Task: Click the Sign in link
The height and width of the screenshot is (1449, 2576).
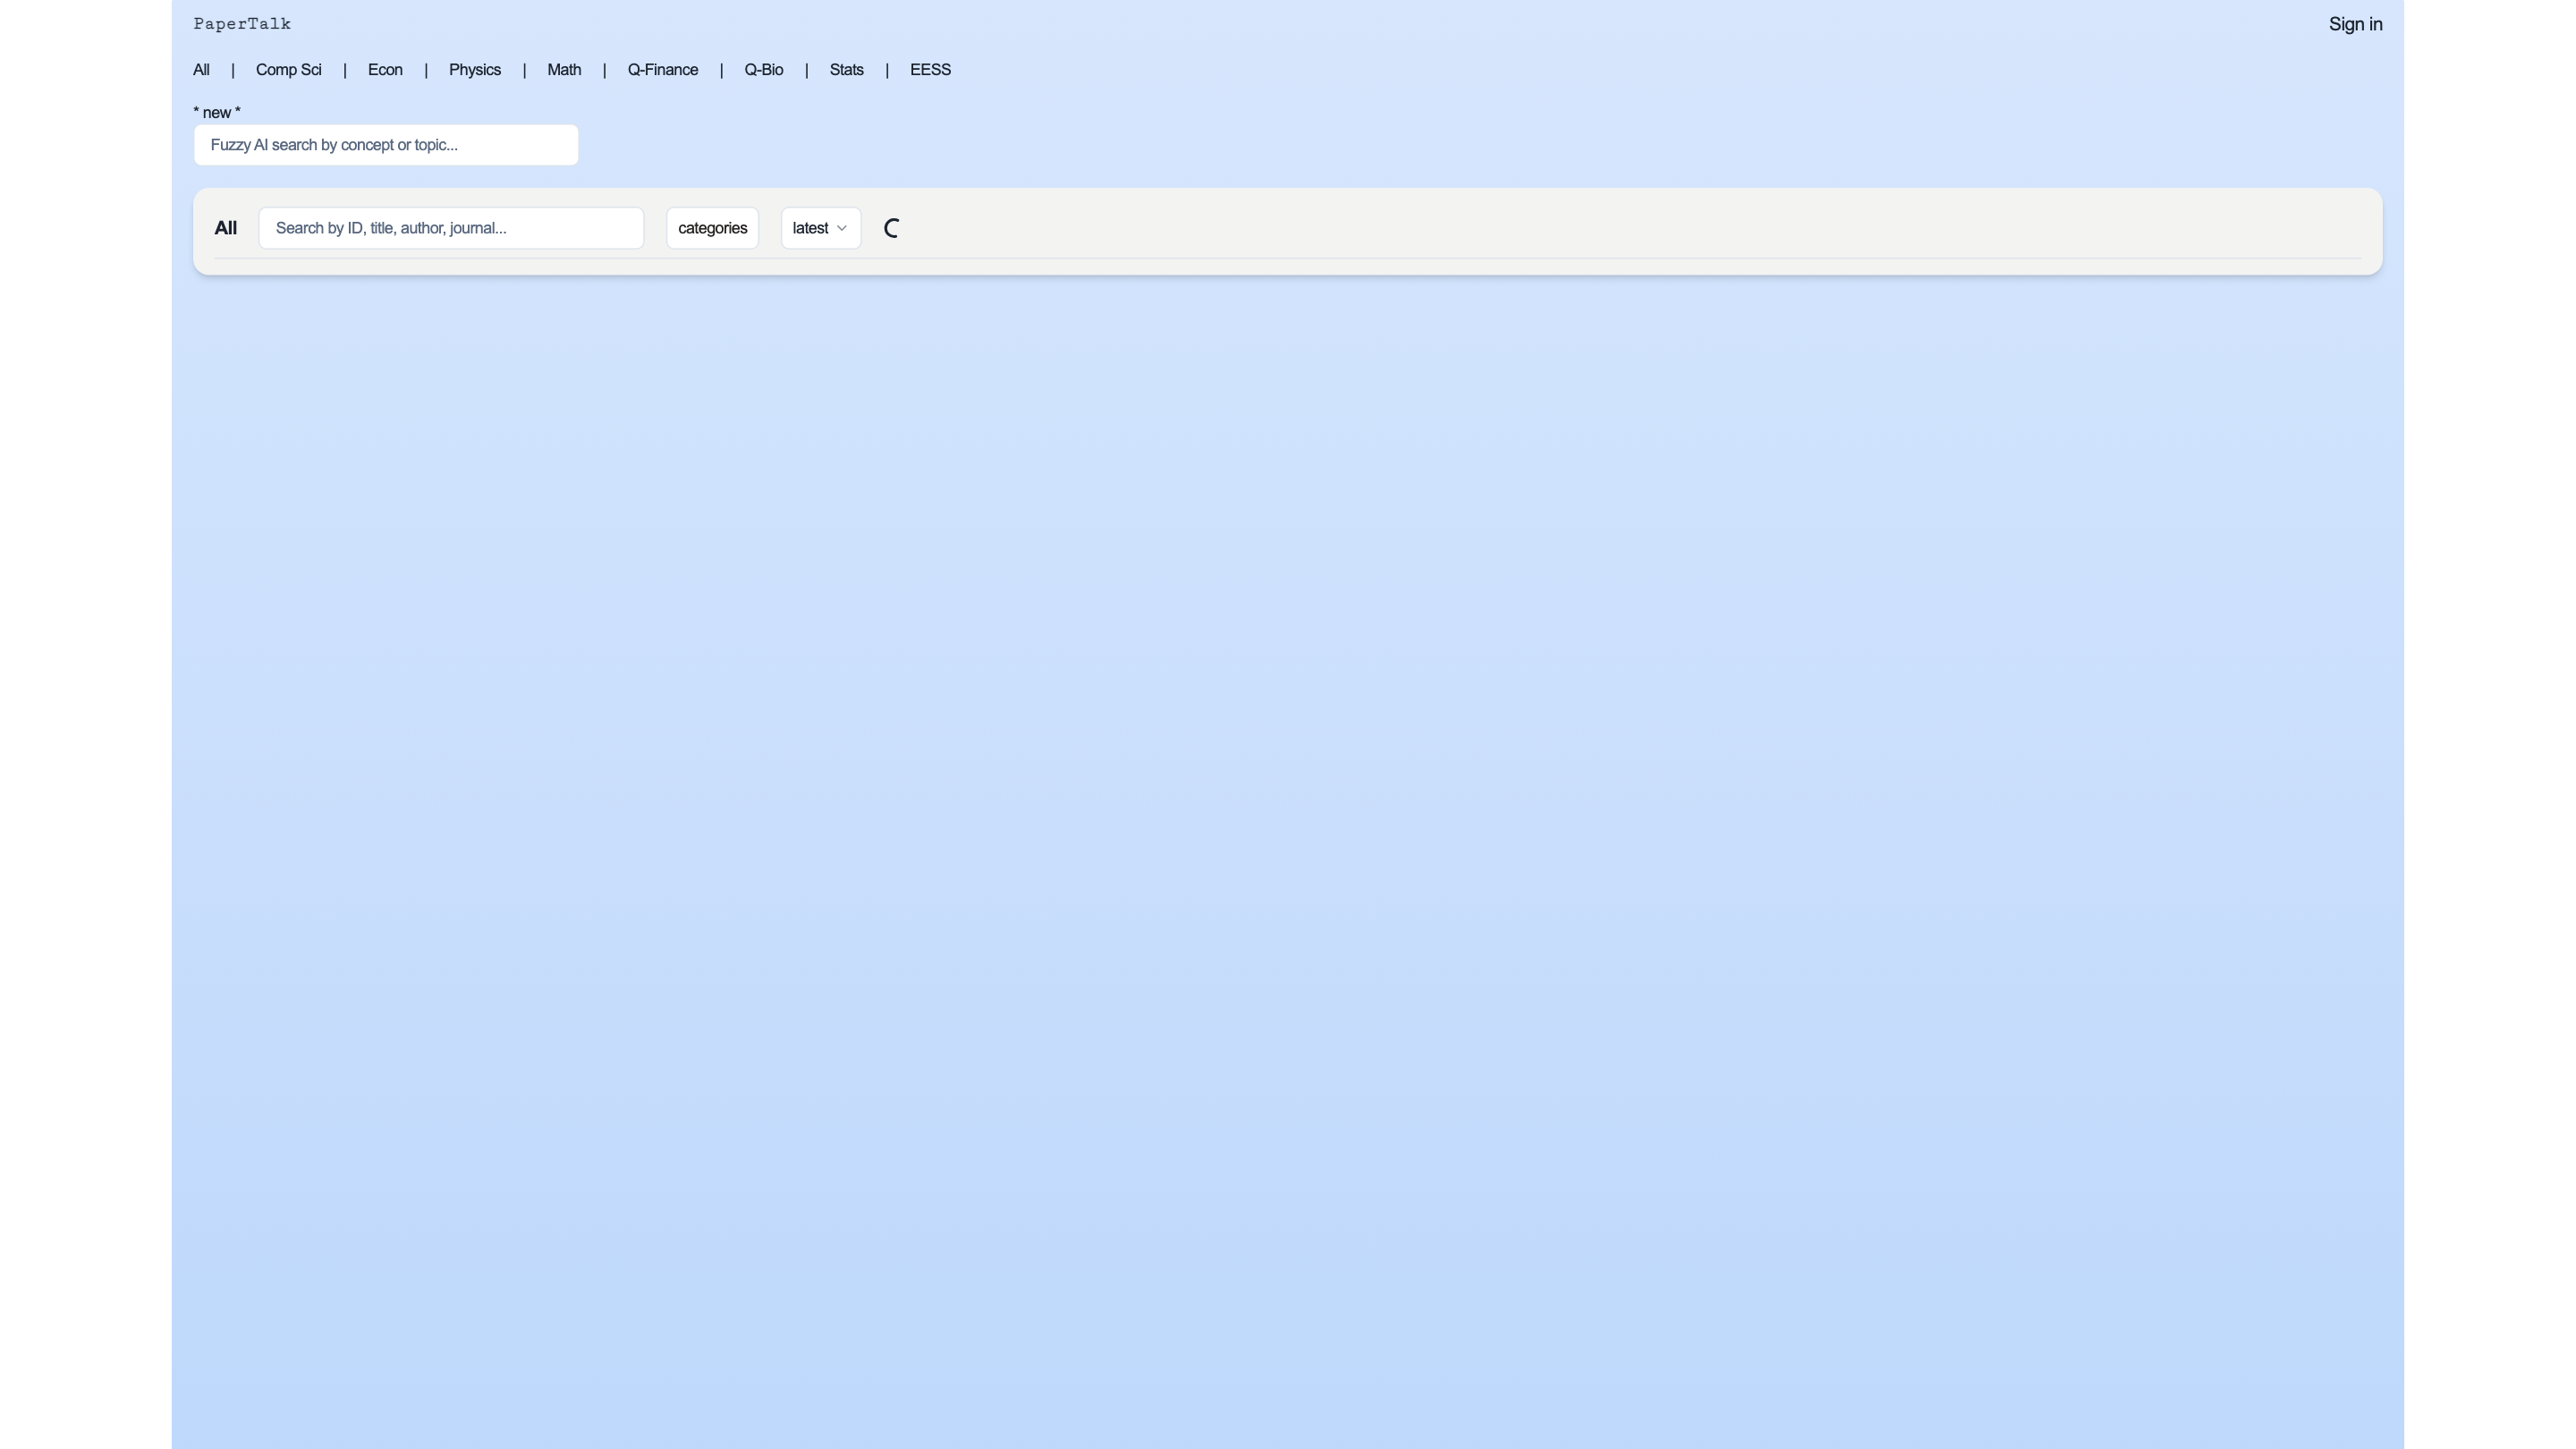Action: click(2354, 24)
